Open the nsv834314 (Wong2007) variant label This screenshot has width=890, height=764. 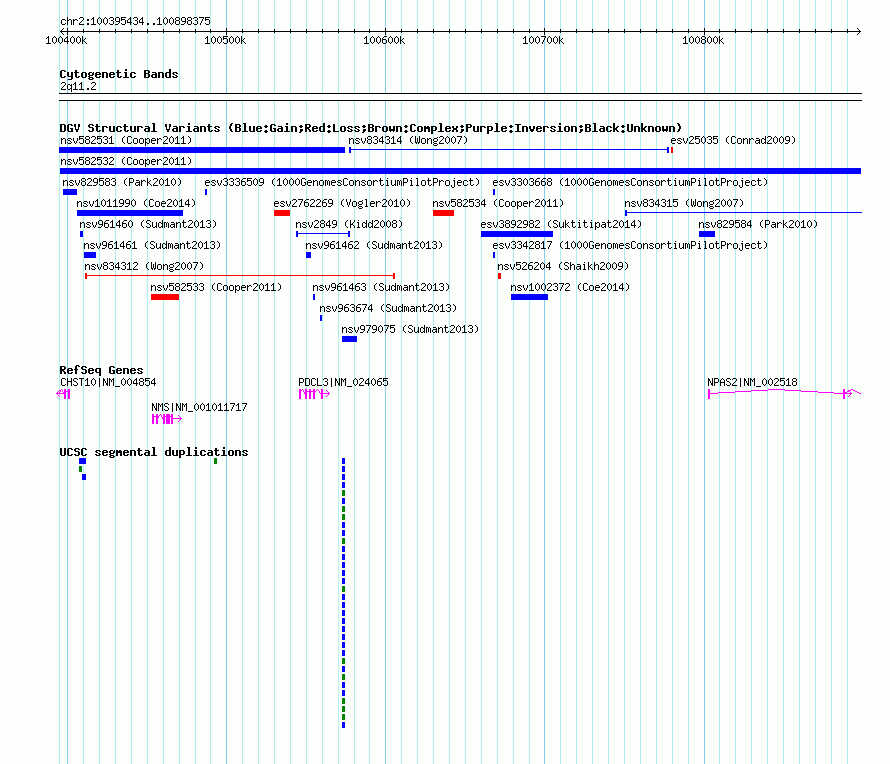408,140
